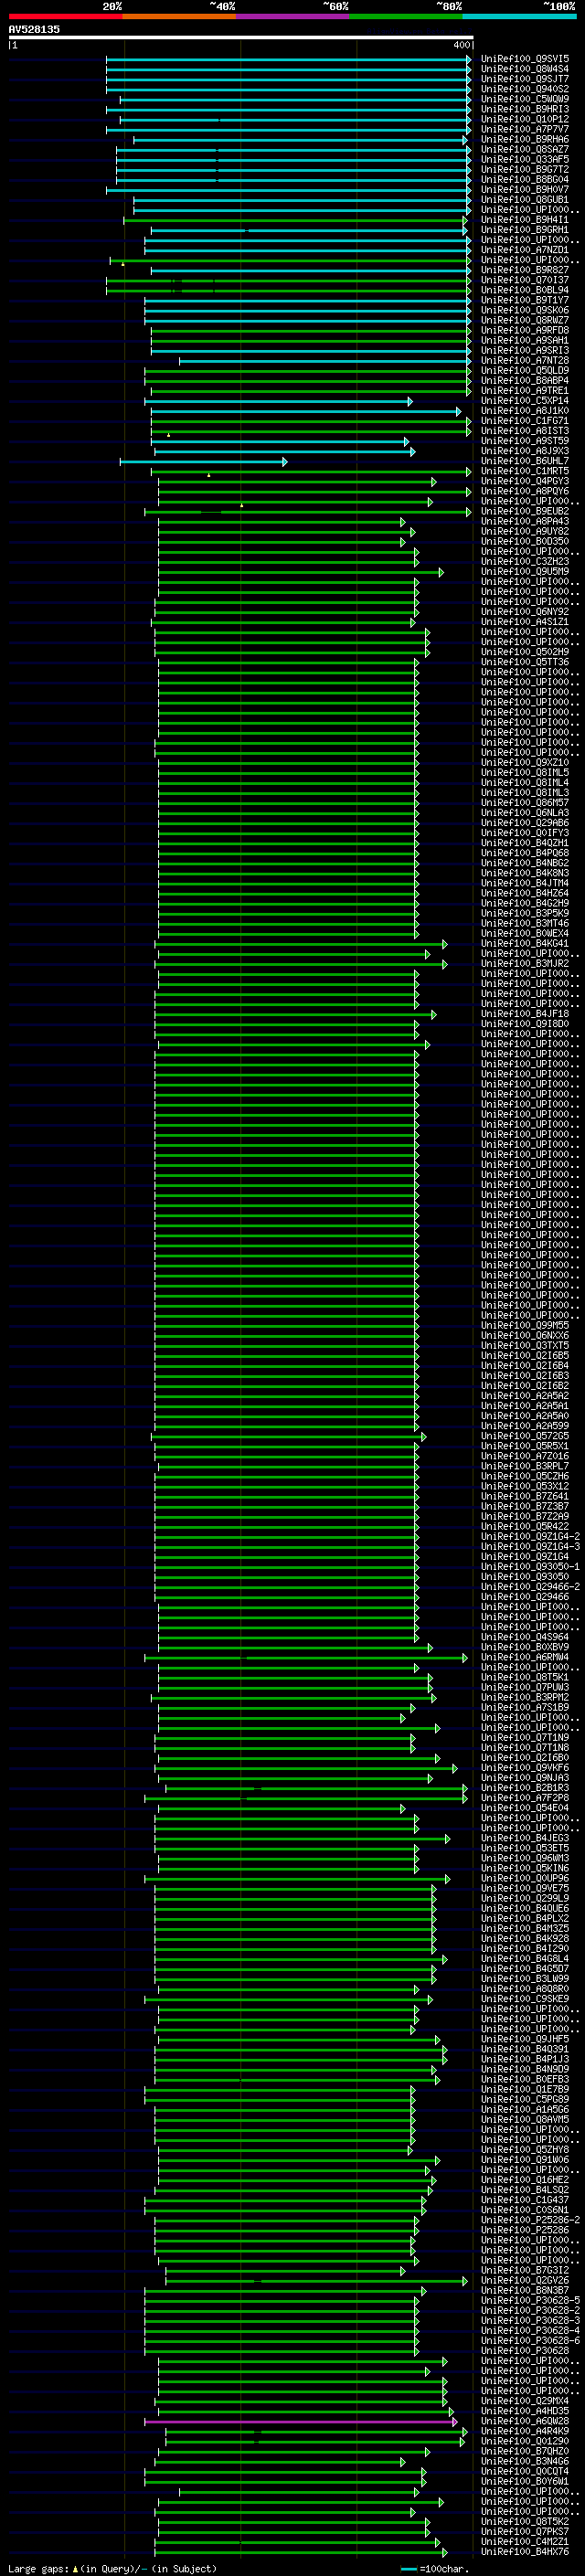Select hit label UniRef100_Q9Z1G4-2
This screenshot has height=2576, width=585.
[531, 1537]
